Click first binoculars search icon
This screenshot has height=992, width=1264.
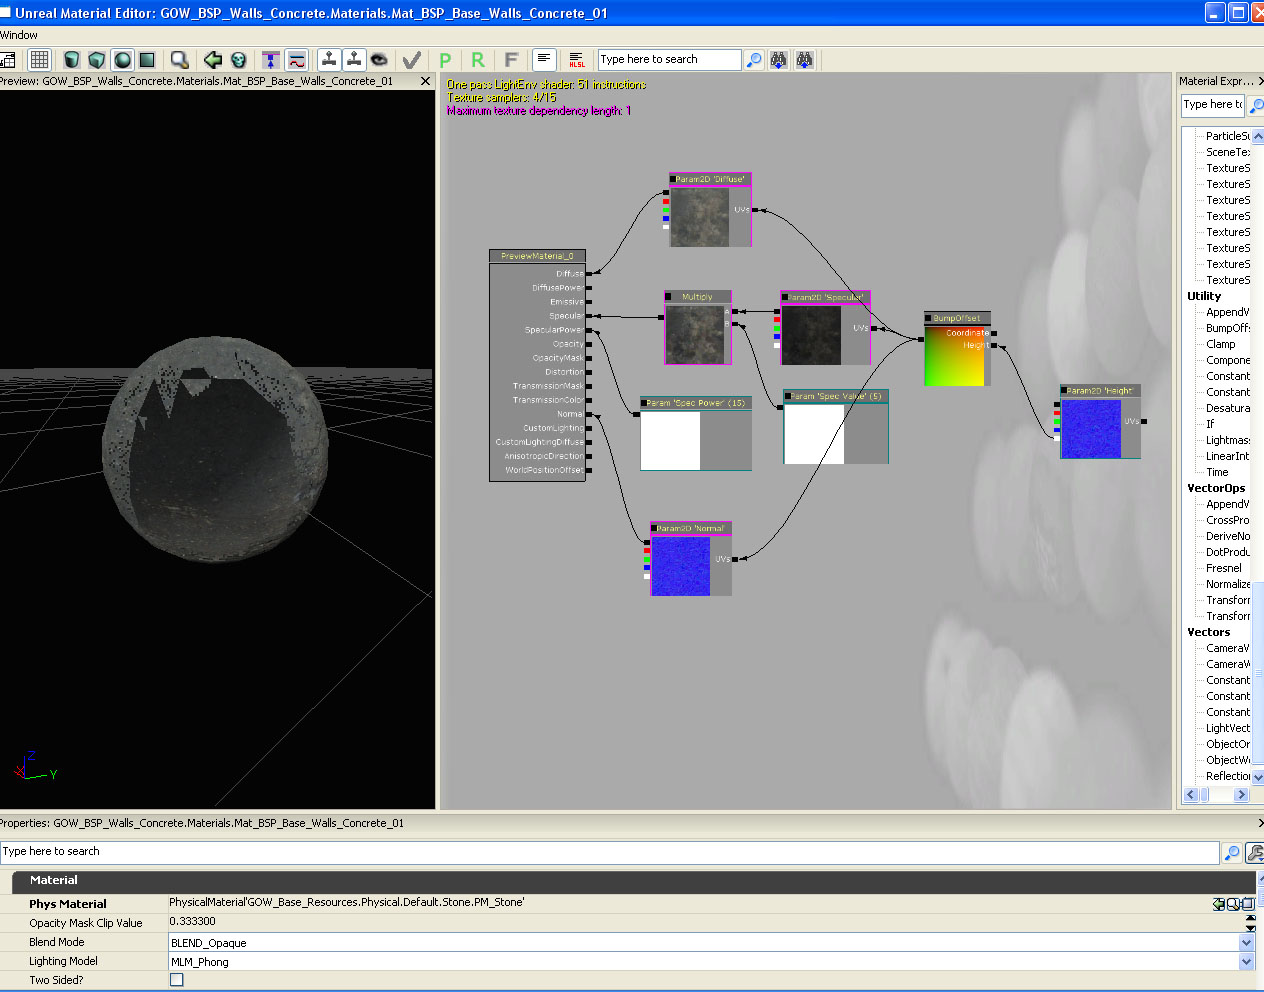pyautogui.click(x=779, y=60)
